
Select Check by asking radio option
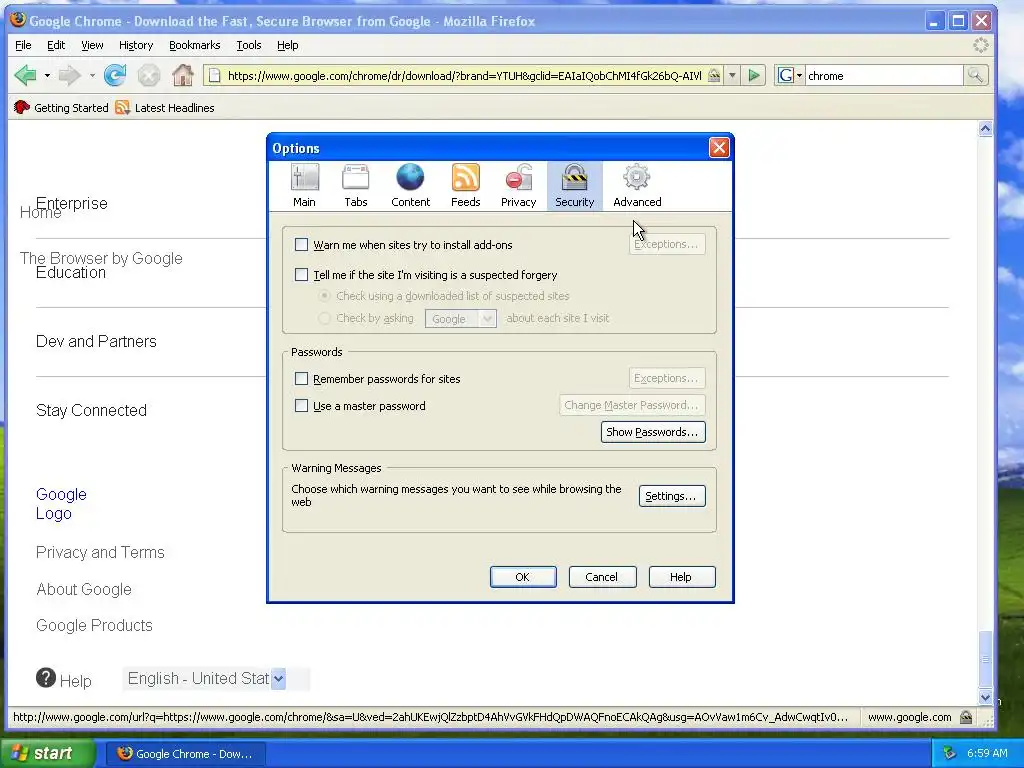point(324,318)
